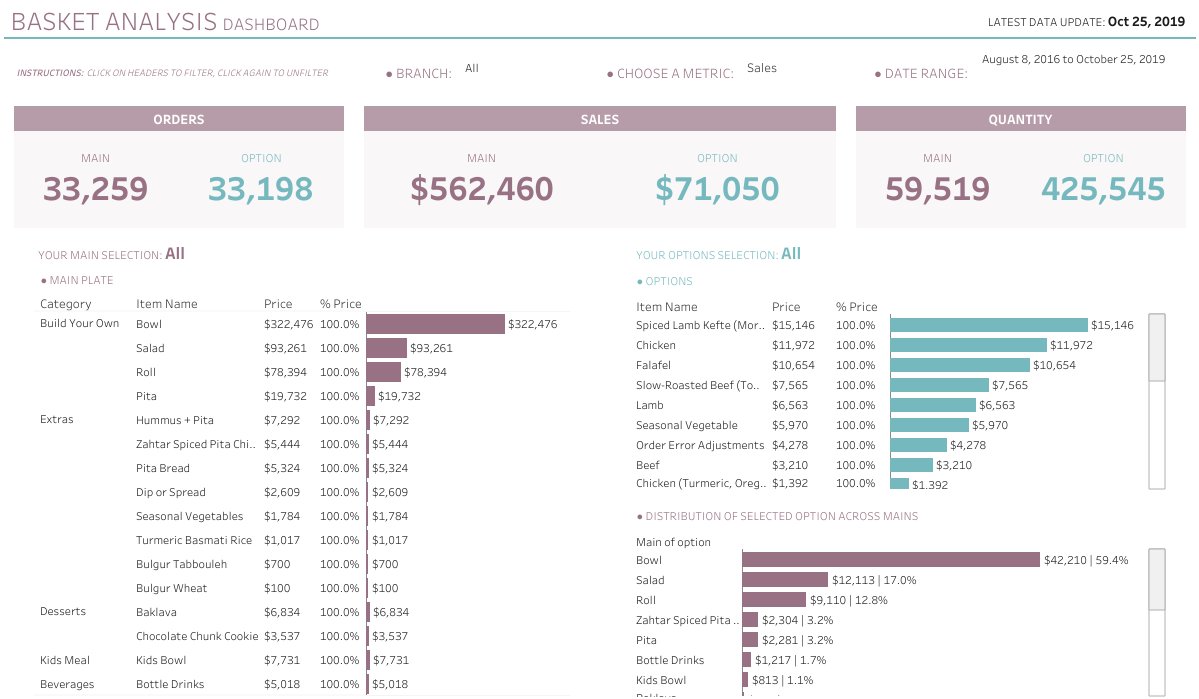Viewport: 1199px width, 699px height.
Task: Select Chicken (Turmeric, Oreg.. option
Action: pyautogui.click(x=700, y=483)
